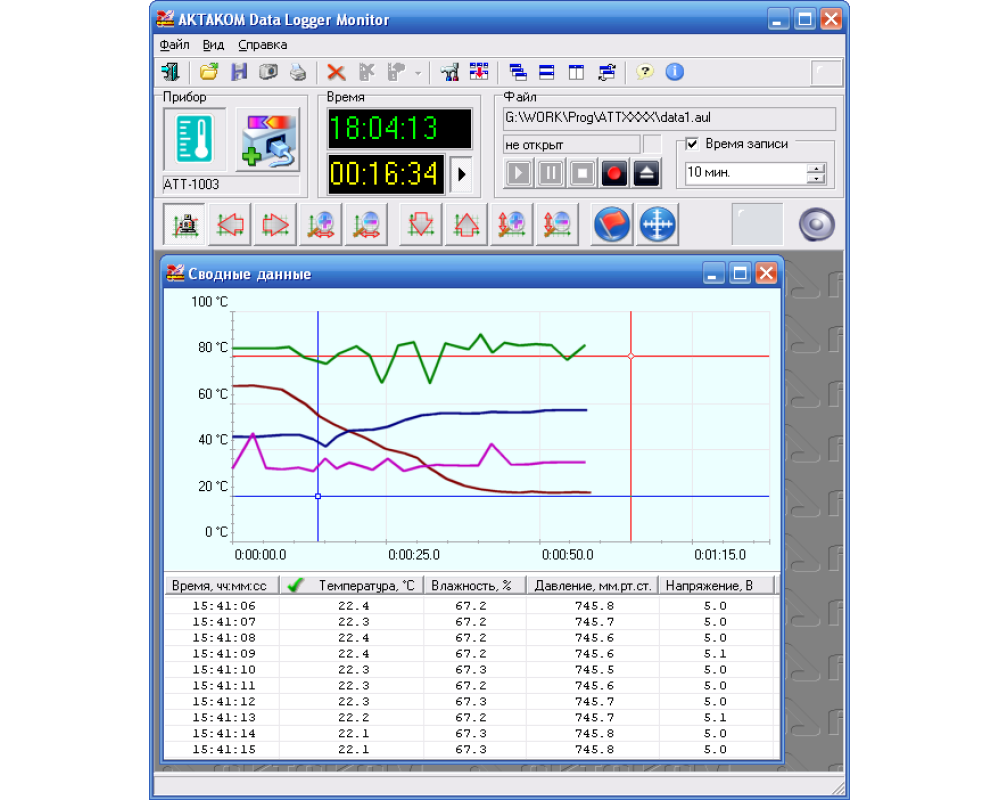The width and height of the screenshot is (1000, 800).
Task: Open the Файл menu
Action: click(x=173, y=45)
